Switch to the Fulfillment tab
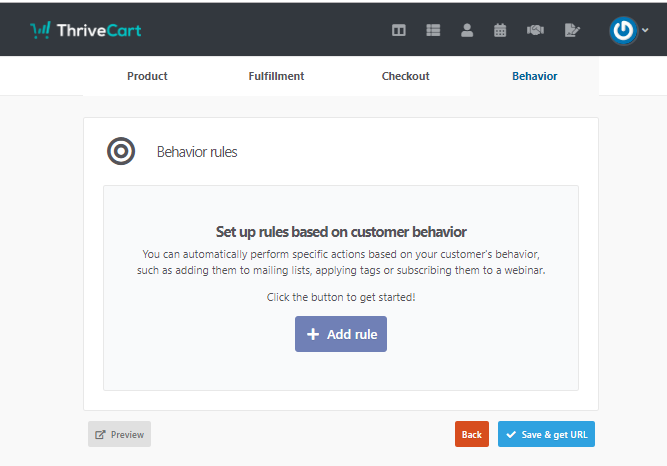Image resolution: width=667 pixels, height=466 pixels. coord(276,76)
